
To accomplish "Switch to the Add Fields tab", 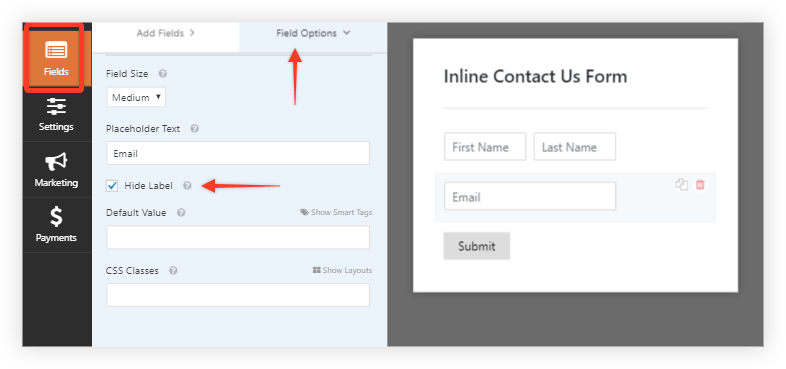I will point(165,34).
